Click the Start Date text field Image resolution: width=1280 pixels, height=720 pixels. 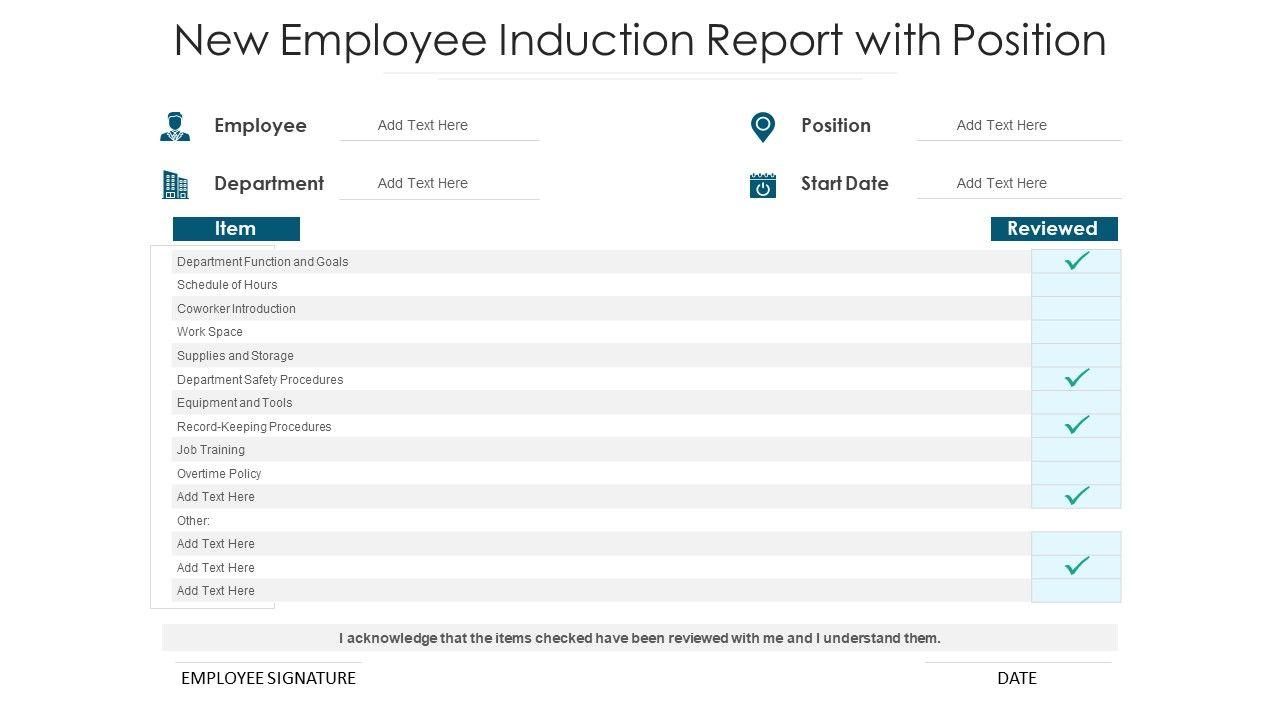point(1019,184)
